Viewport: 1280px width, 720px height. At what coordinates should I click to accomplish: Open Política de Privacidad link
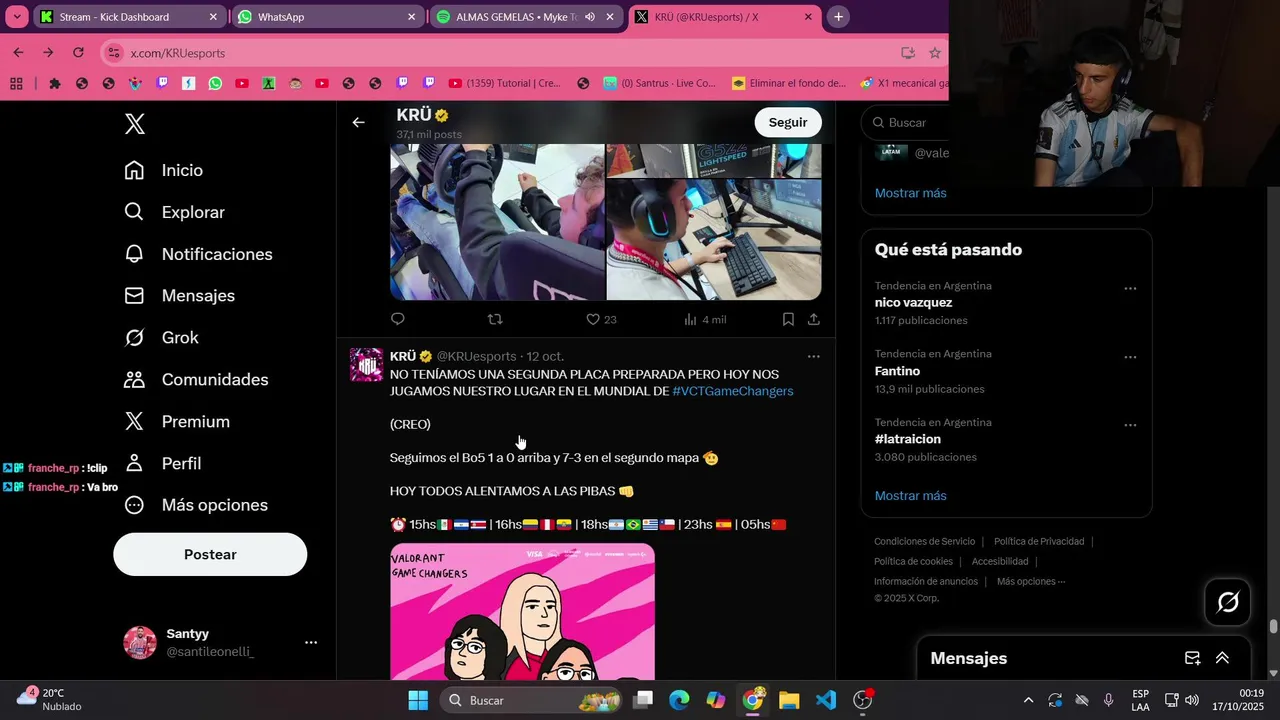(x=1039, y=542)
